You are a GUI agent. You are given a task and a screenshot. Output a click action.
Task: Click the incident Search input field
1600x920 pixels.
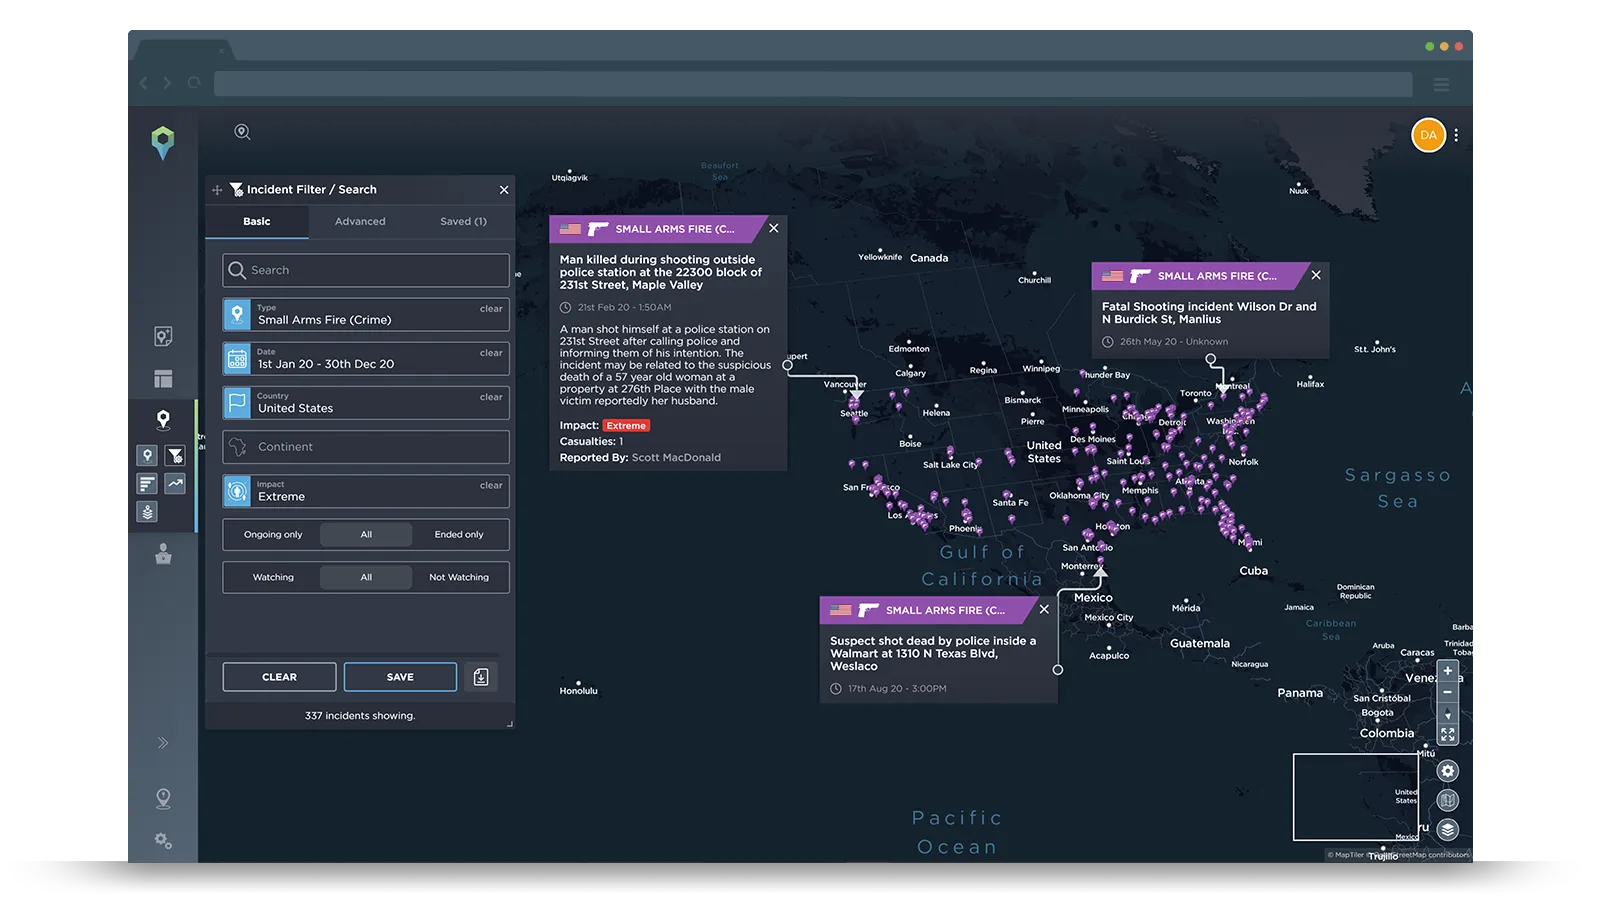[x=366, y=270]
